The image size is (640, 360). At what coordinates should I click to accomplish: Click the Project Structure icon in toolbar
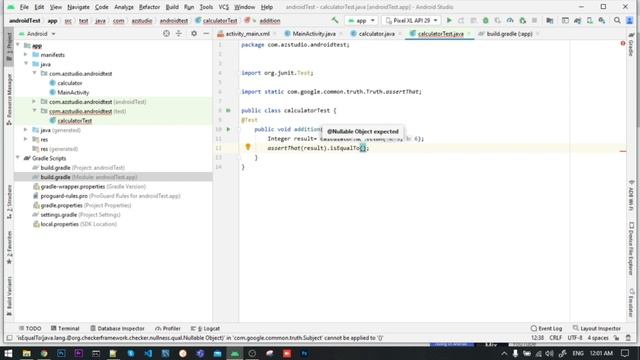[550, 20]
